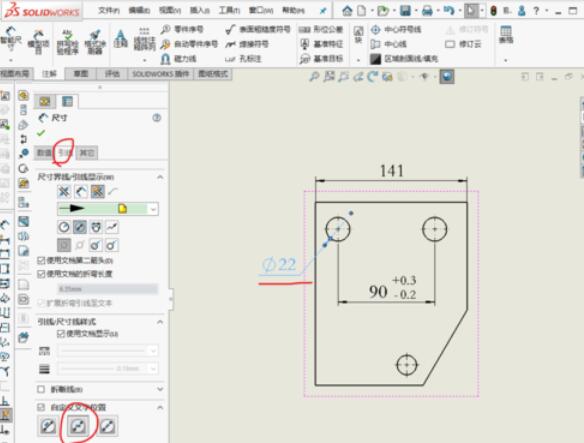This screenshot has width=584, height=443.
Task: Enable the 折断线 checkbox
Action: point(41,389)
